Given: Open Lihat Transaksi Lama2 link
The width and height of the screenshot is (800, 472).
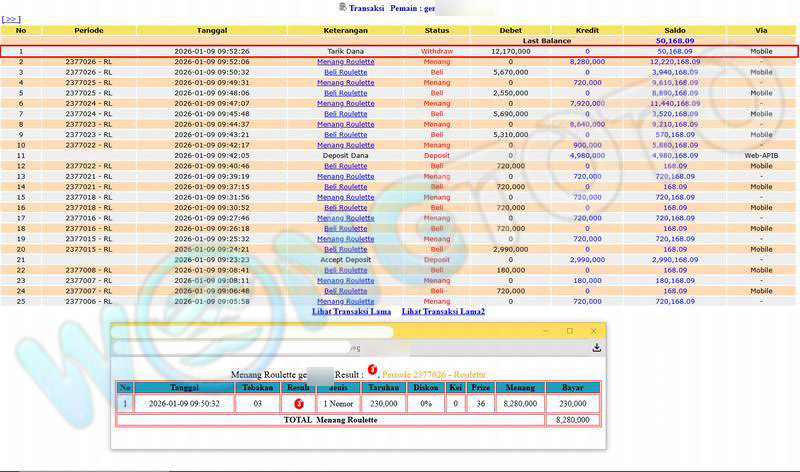Looking at the screenshot, I should [443, 312].
